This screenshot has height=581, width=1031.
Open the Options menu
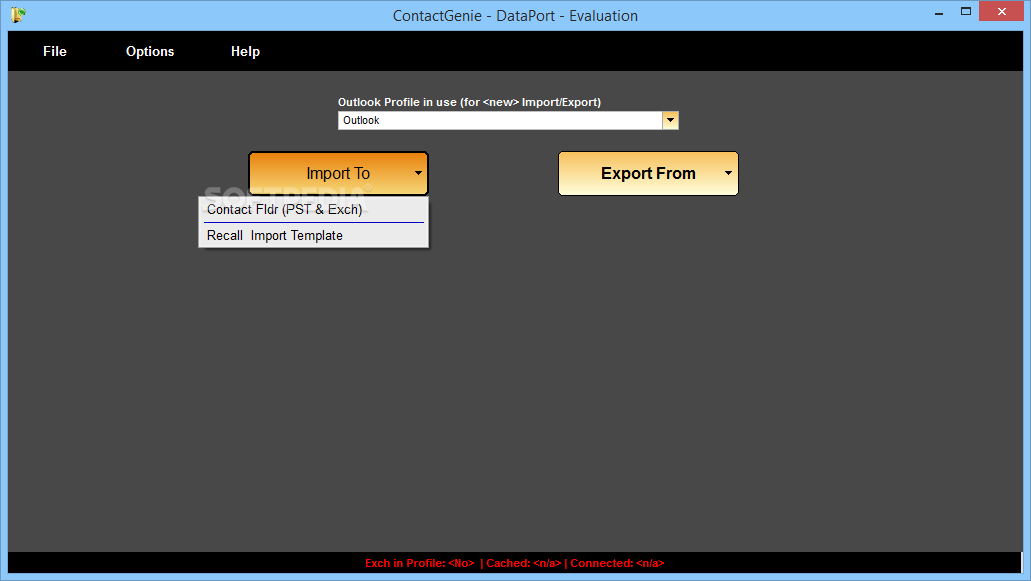point(150,51)
